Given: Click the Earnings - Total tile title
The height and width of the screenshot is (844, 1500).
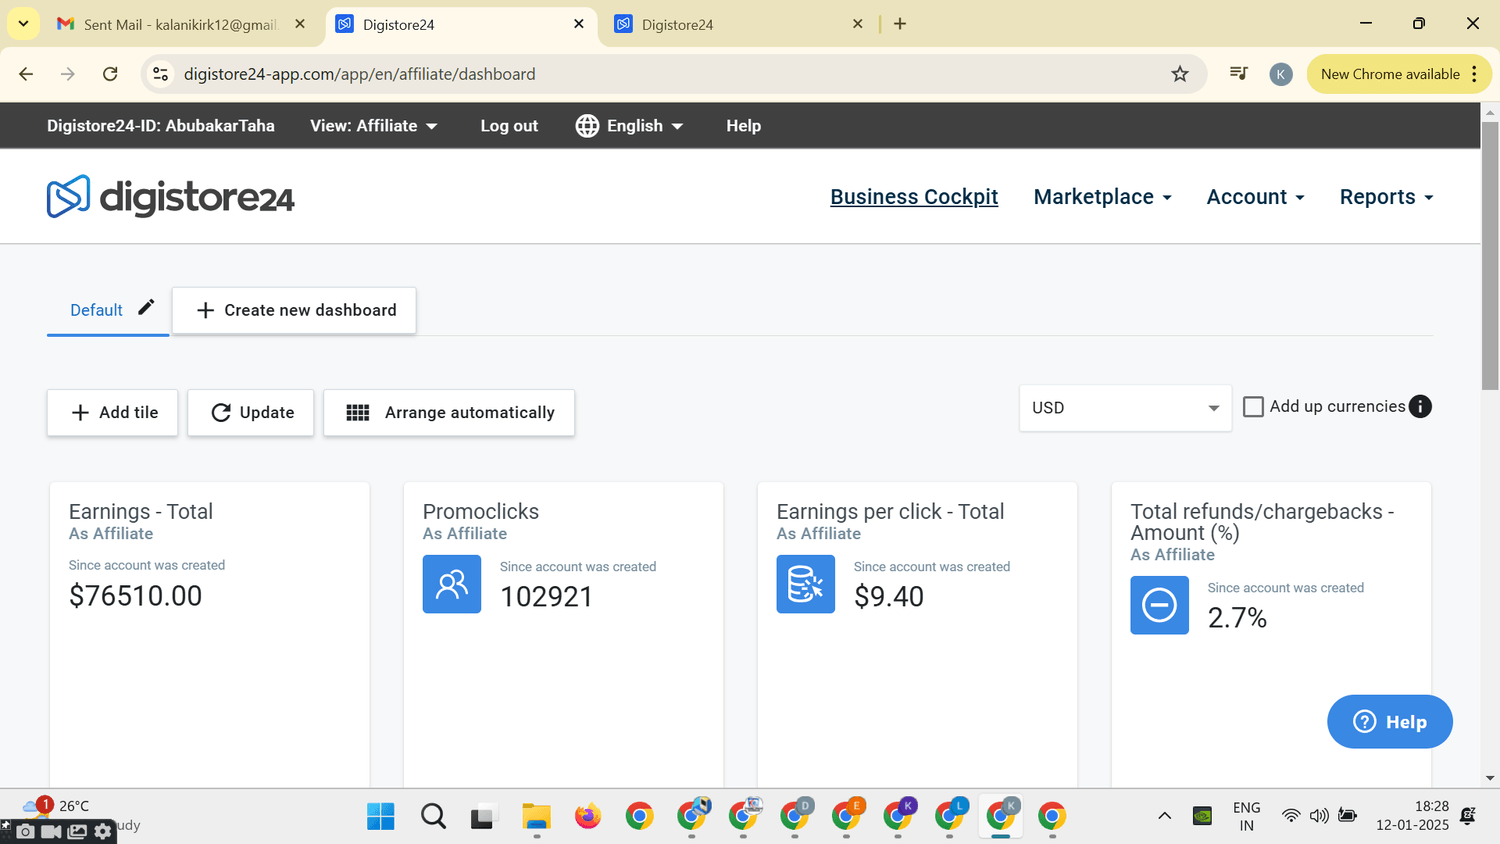Looking at the screenshot, I should (x=141, y=511).
